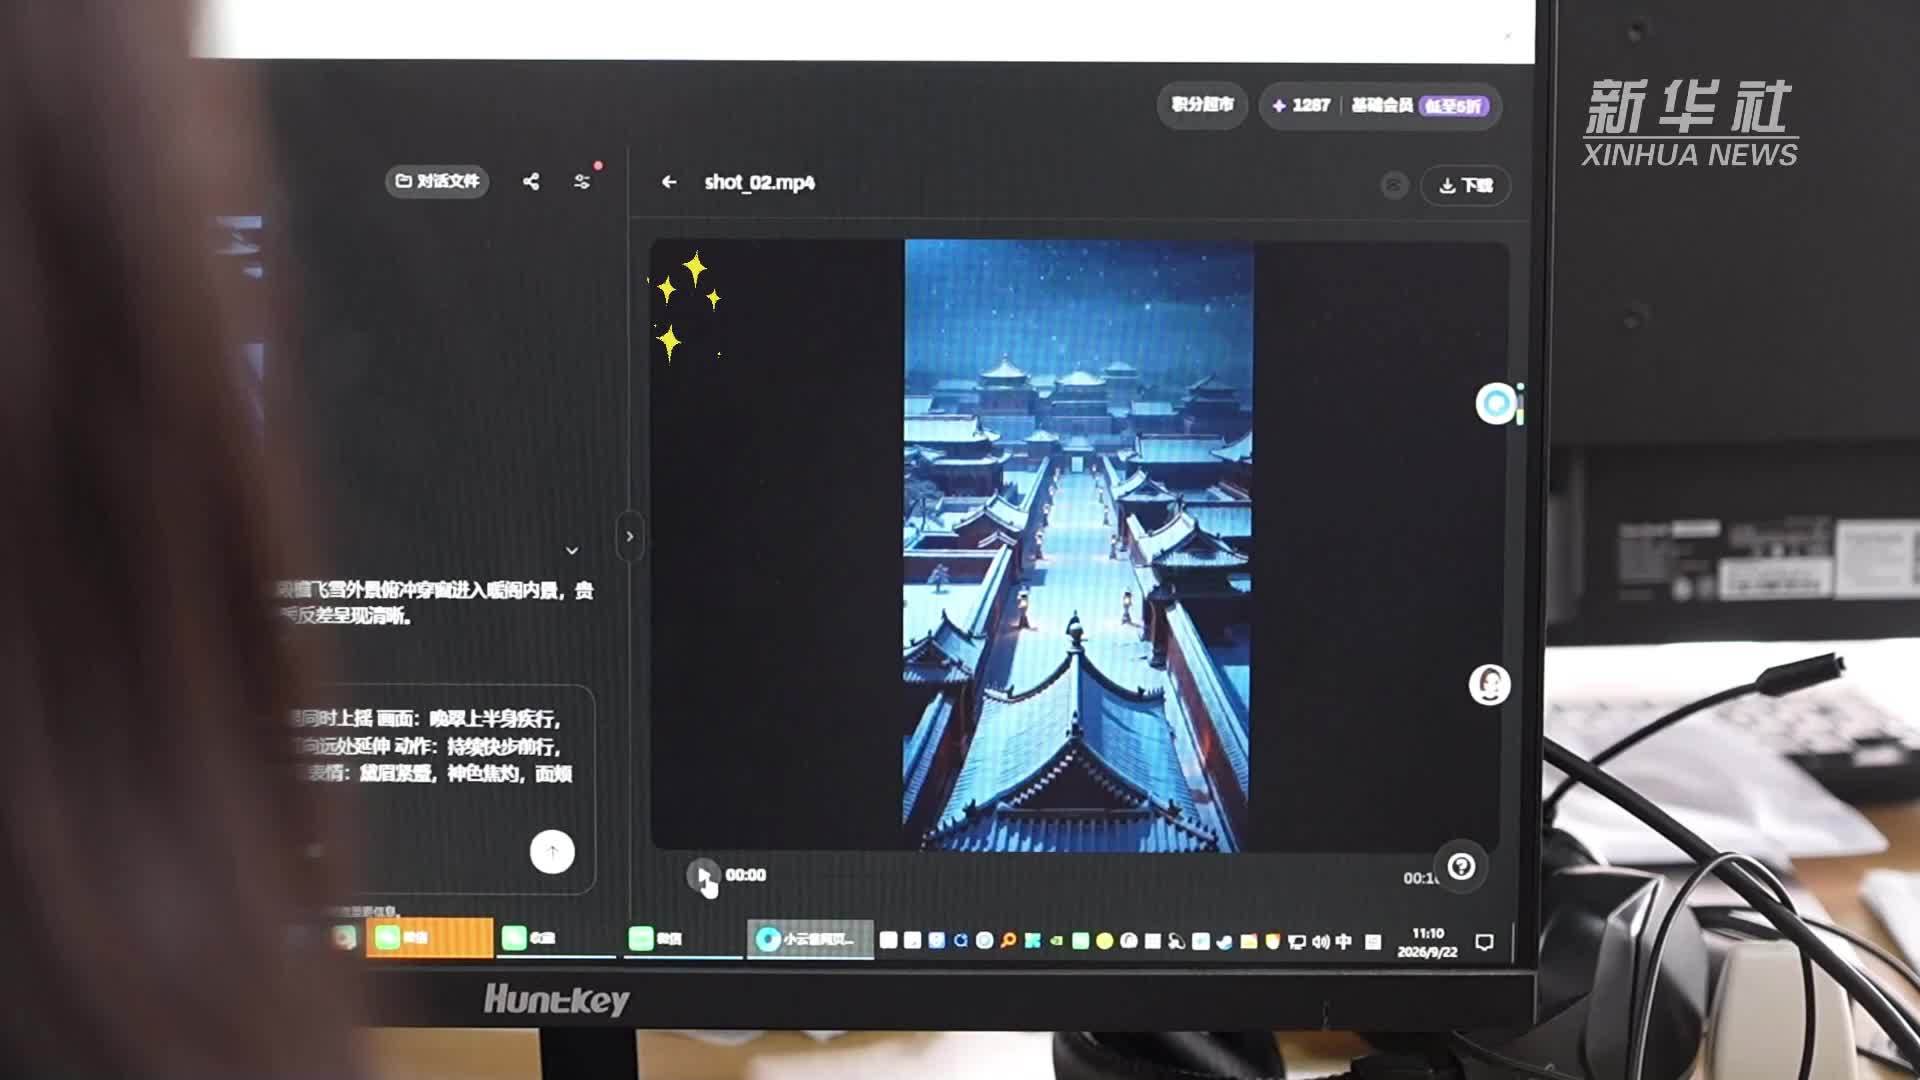
Task: Click the yellow circle tray icon
Action: click(1104, 941)
